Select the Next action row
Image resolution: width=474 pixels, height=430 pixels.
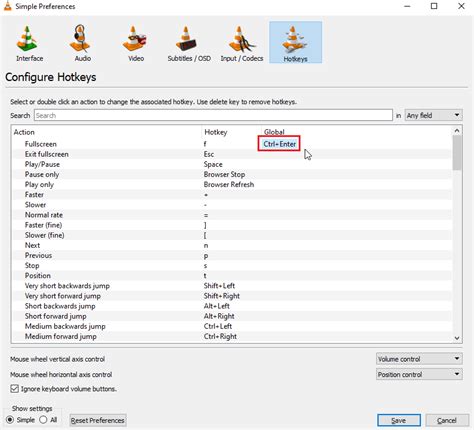click(x=232, y=245)
